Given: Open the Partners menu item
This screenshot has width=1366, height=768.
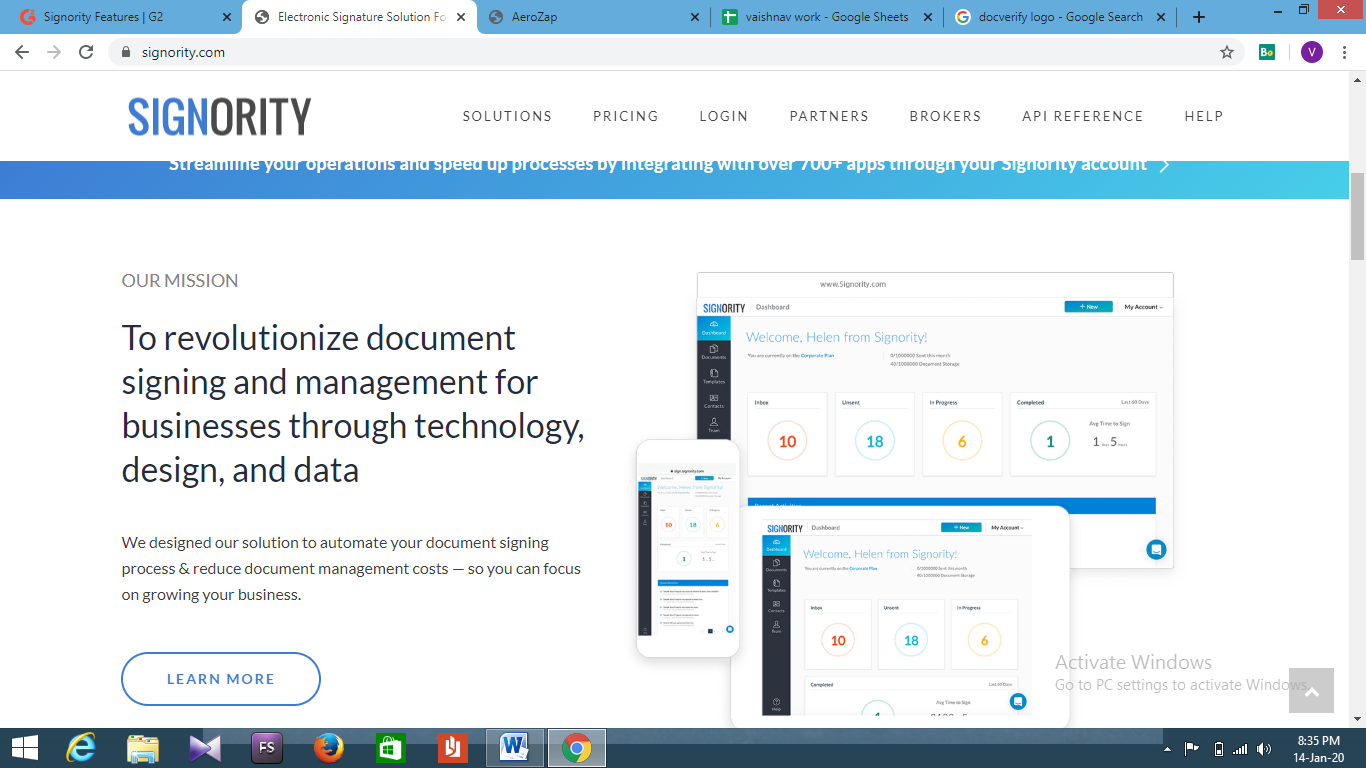Looking at the screenshot, I should [x=829, y=116].
